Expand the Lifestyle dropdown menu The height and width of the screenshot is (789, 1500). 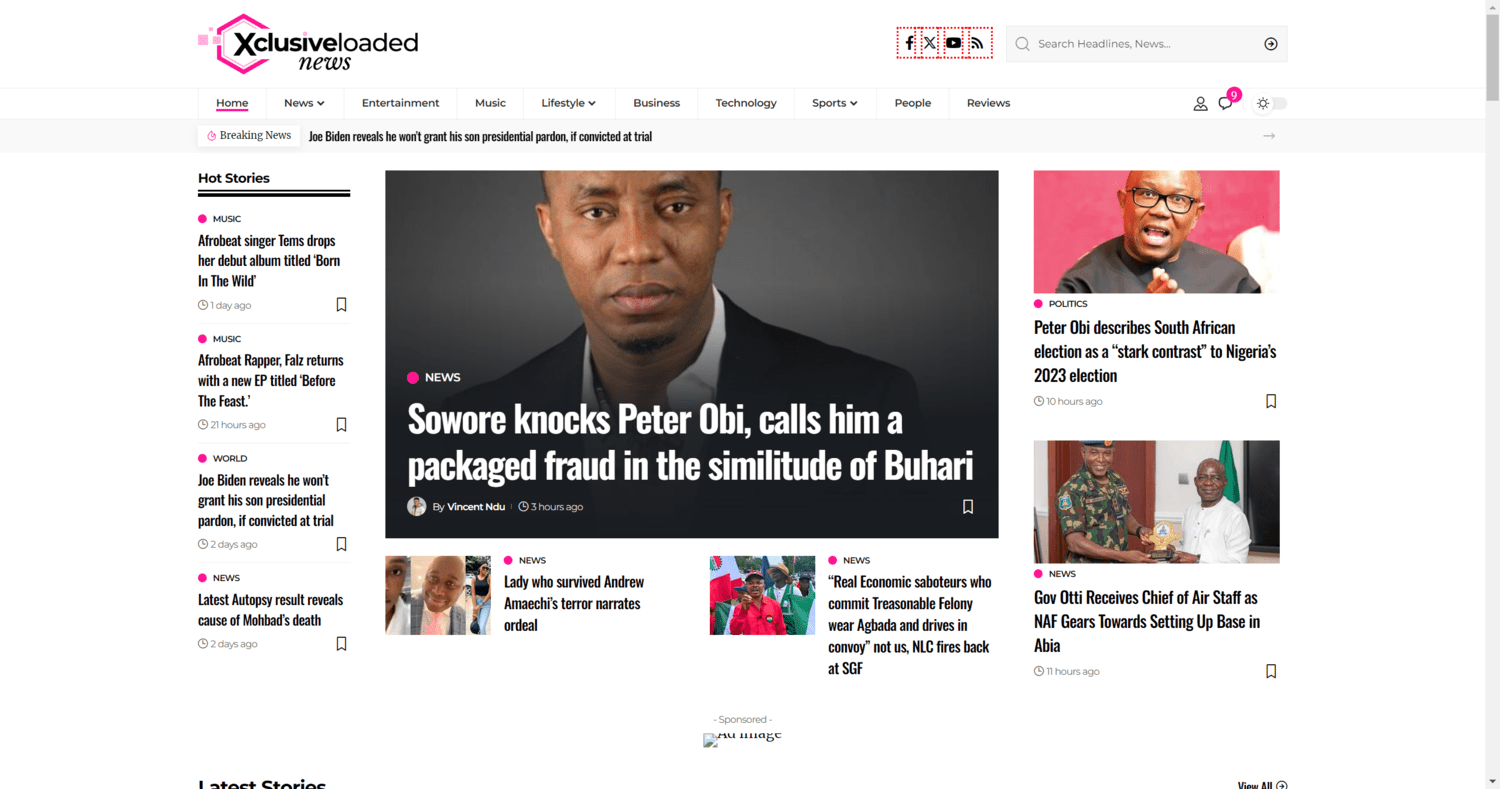(x=568, y=103)
